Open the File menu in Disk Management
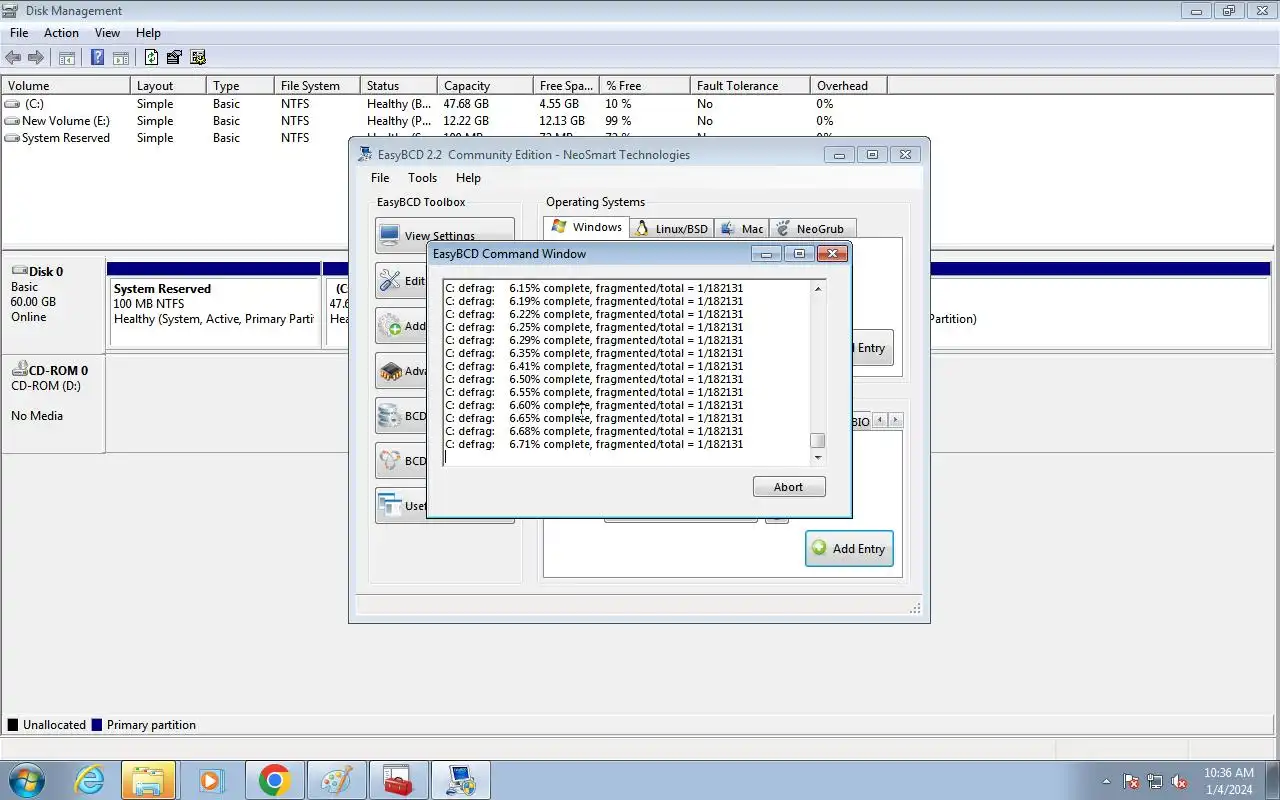The height and width of the screenshot is (800, 1280). (19, 33)
